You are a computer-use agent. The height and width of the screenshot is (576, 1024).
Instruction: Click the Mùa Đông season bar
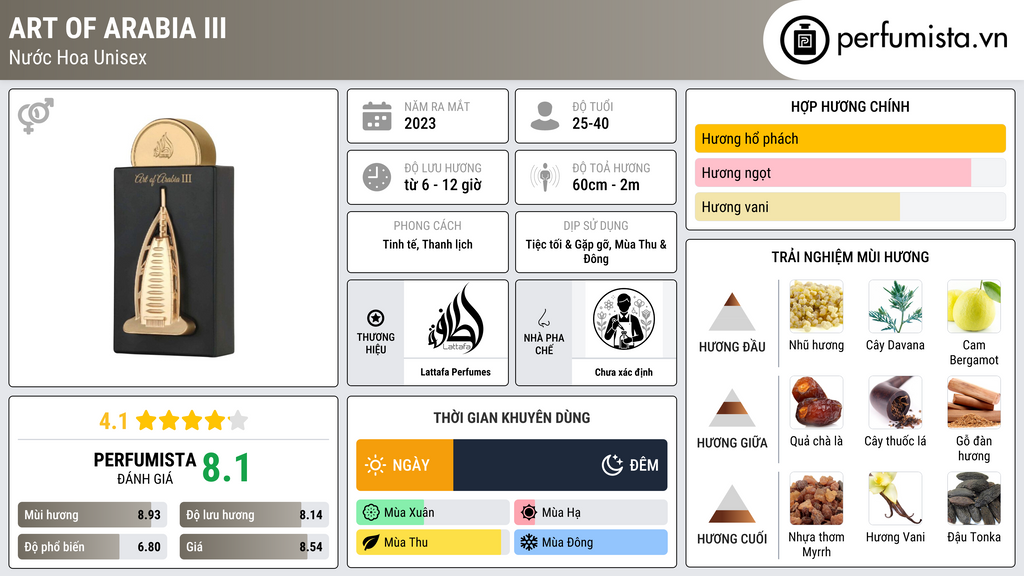click(591, 542)
